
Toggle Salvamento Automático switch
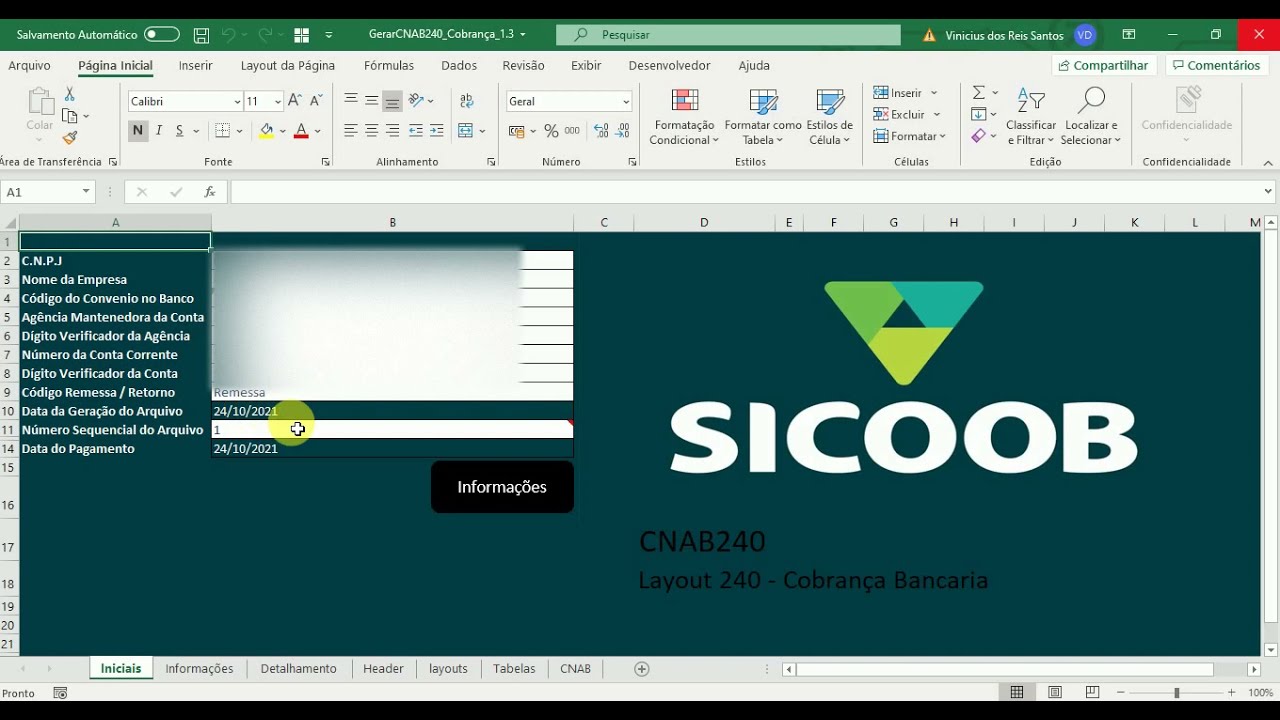click(x=161, y=34)
